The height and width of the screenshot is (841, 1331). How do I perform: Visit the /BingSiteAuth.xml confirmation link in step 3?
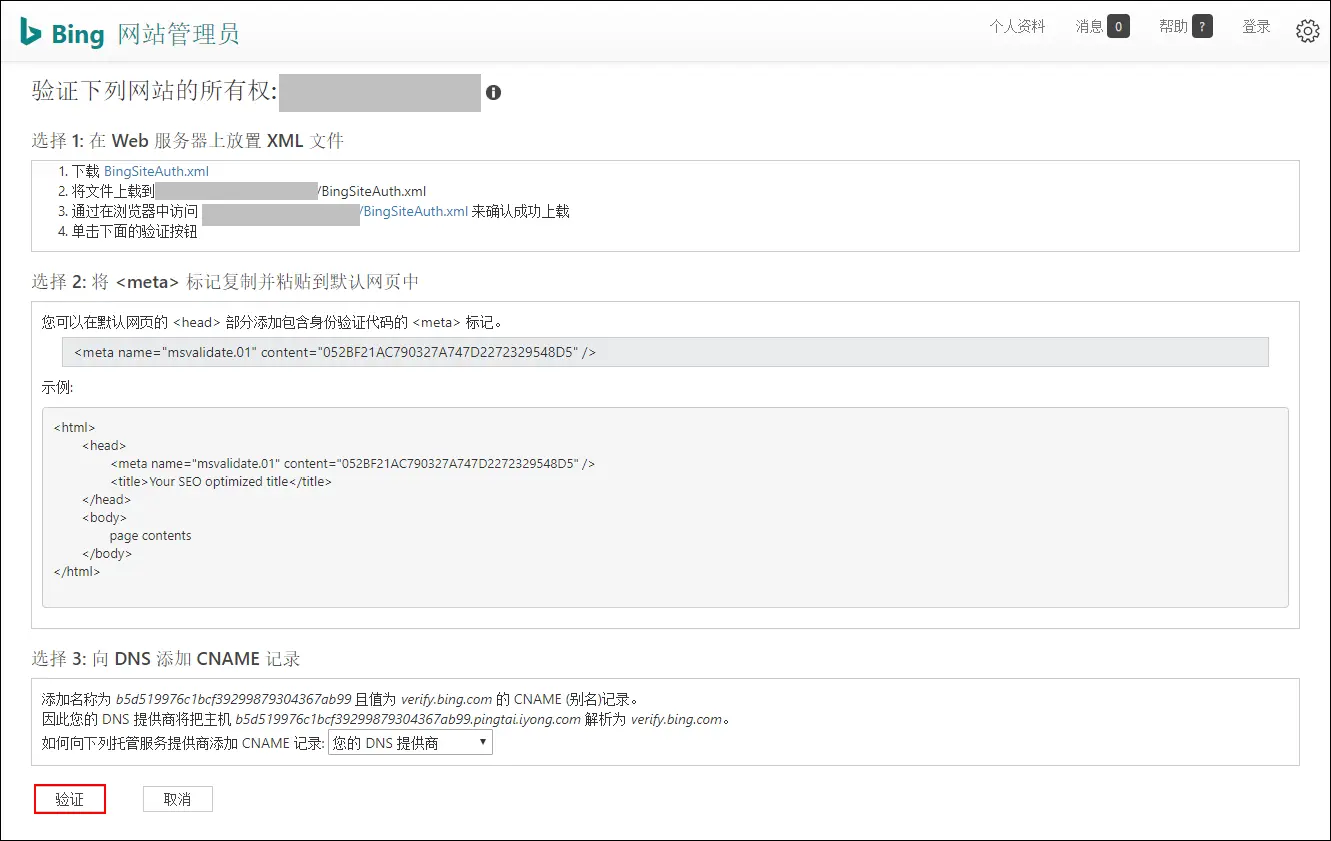coord(414,211)
